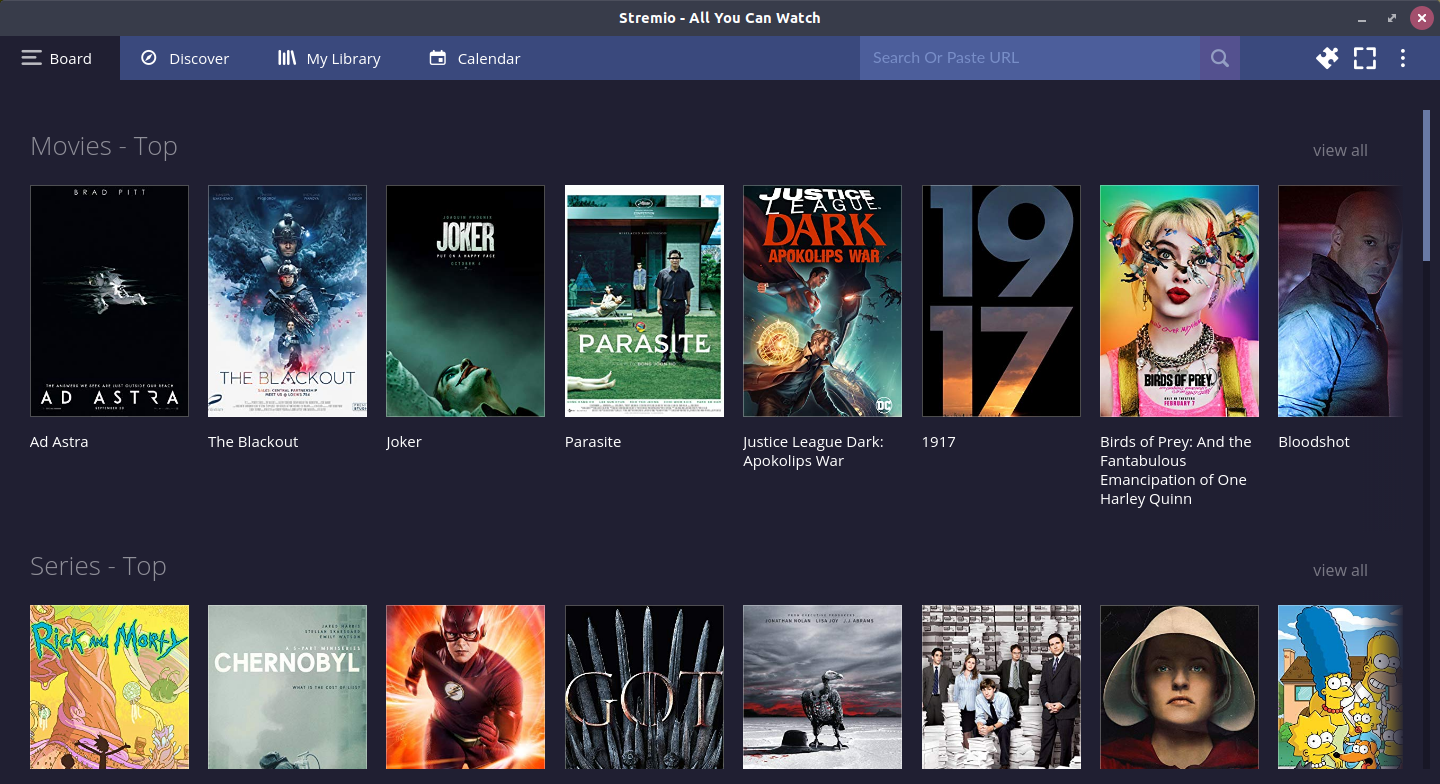Minimize the Stremio window
Viewport: 1440px width, 784px height.
pos(1361,19)
